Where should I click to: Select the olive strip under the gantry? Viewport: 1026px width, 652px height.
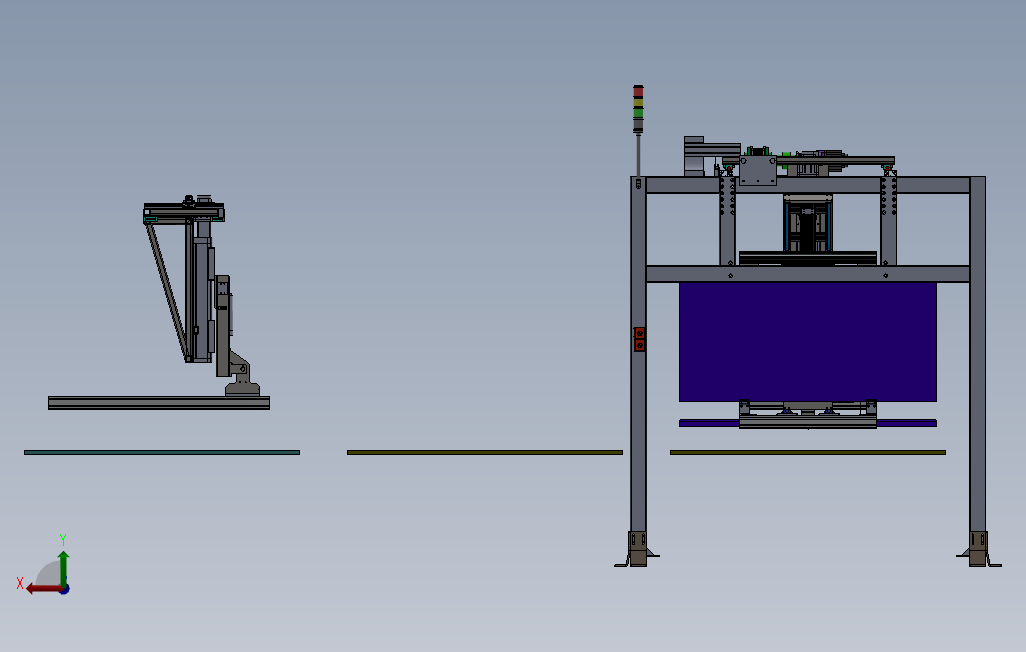pos(807,452)
